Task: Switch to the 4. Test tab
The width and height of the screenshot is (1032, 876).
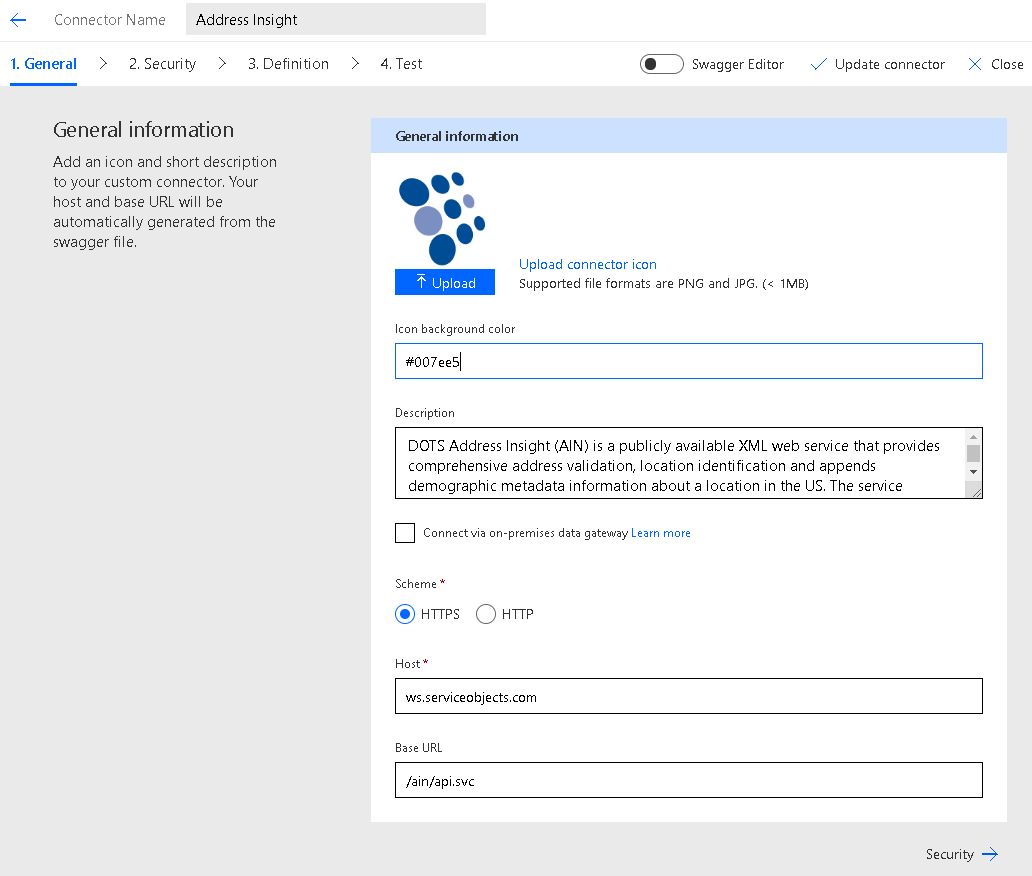Action: coord(401,64)
